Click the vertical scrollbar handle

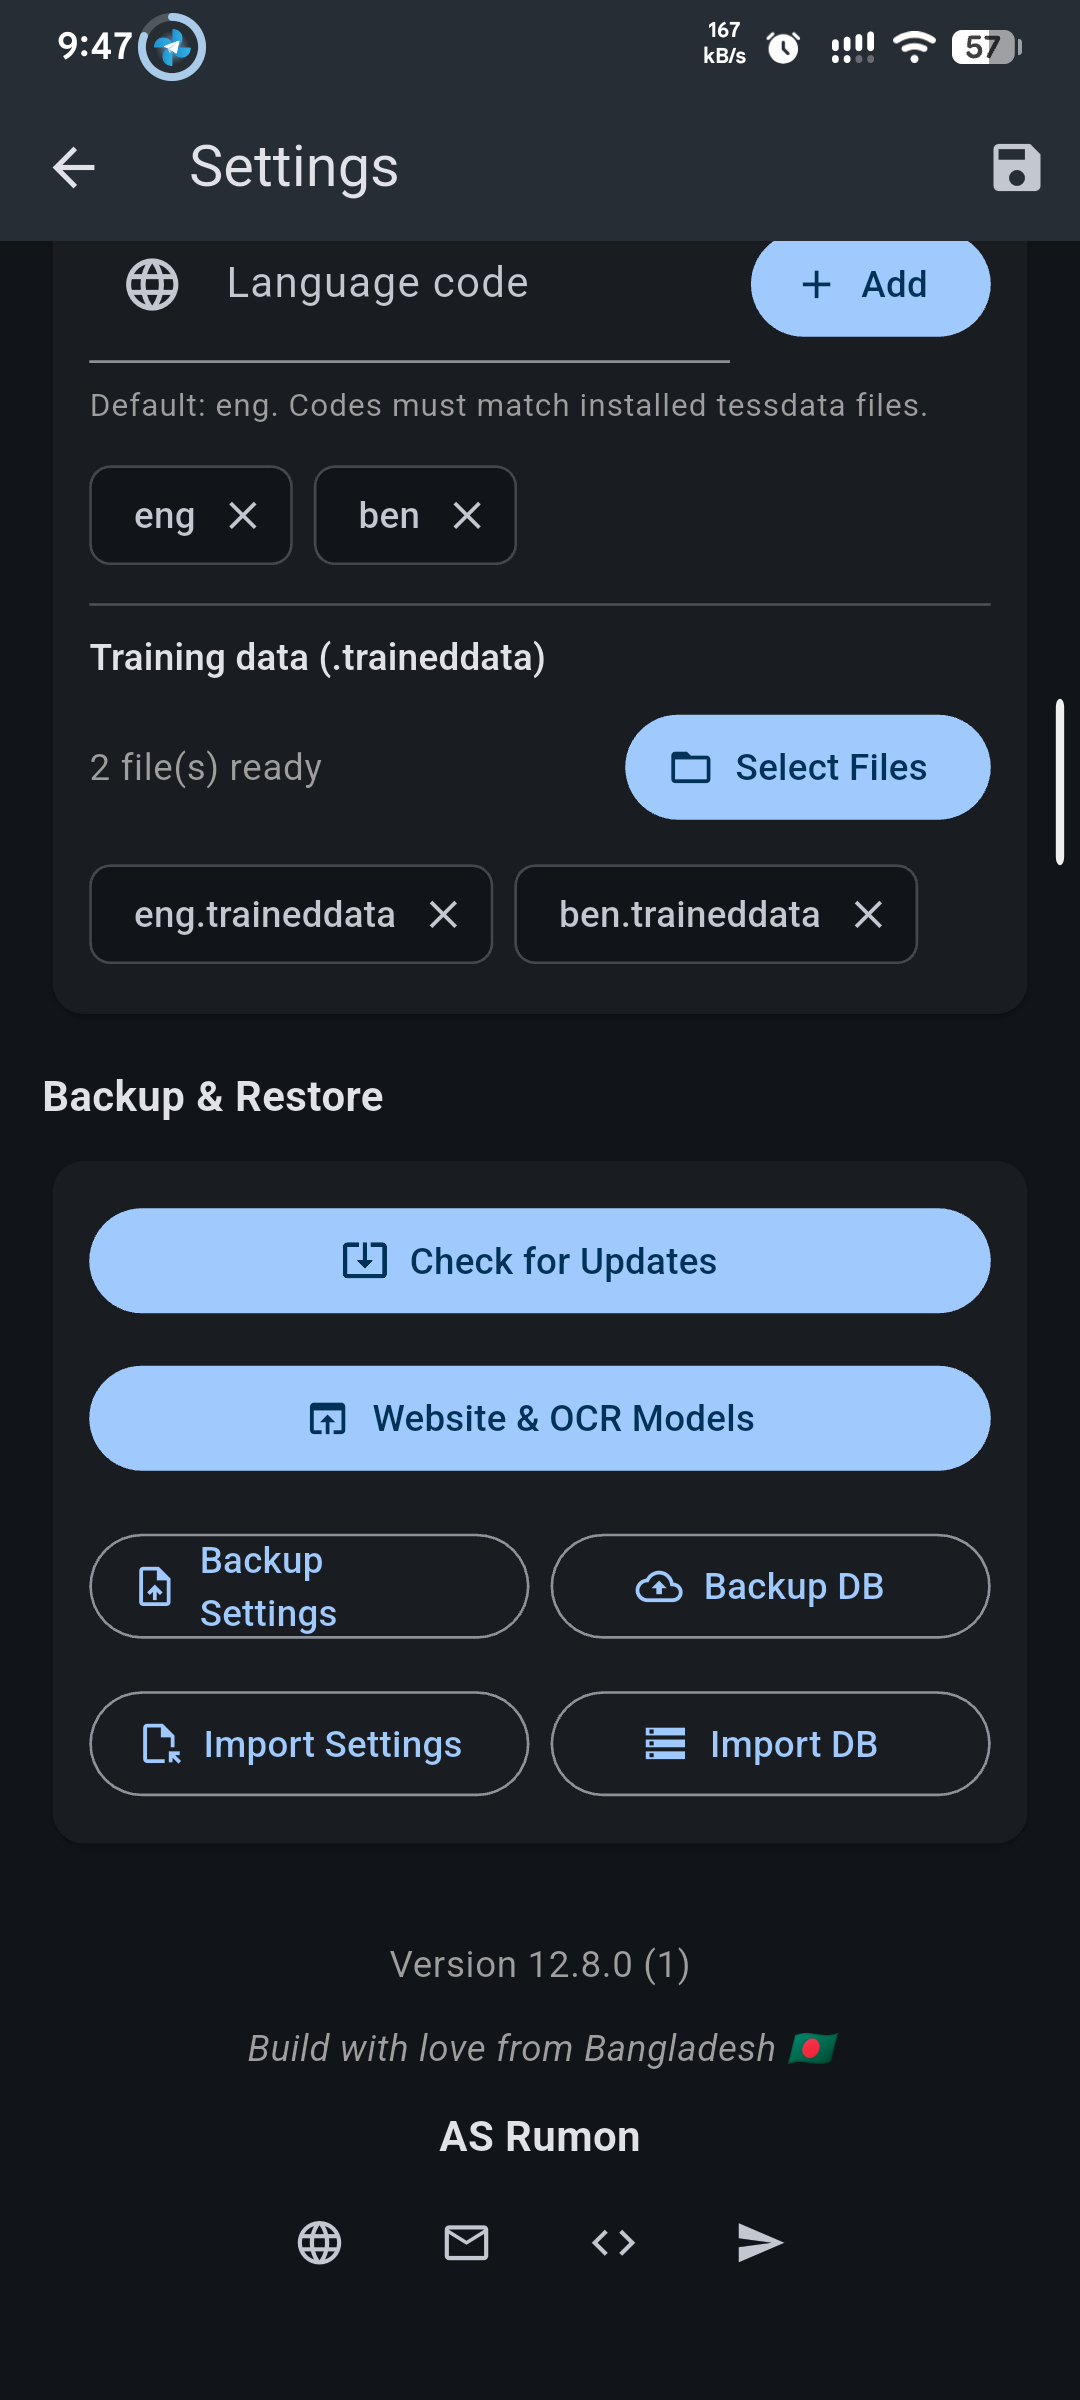click(1059, 782)
